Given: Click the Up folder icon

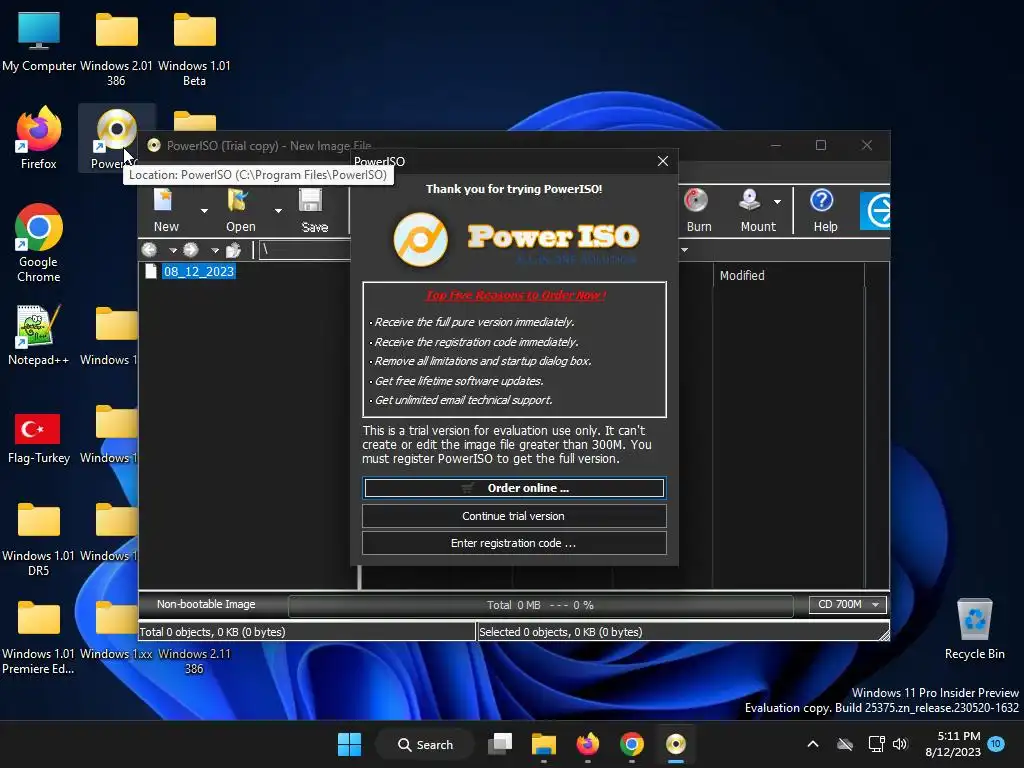Looking at the screenshot, I should [233, 249].
